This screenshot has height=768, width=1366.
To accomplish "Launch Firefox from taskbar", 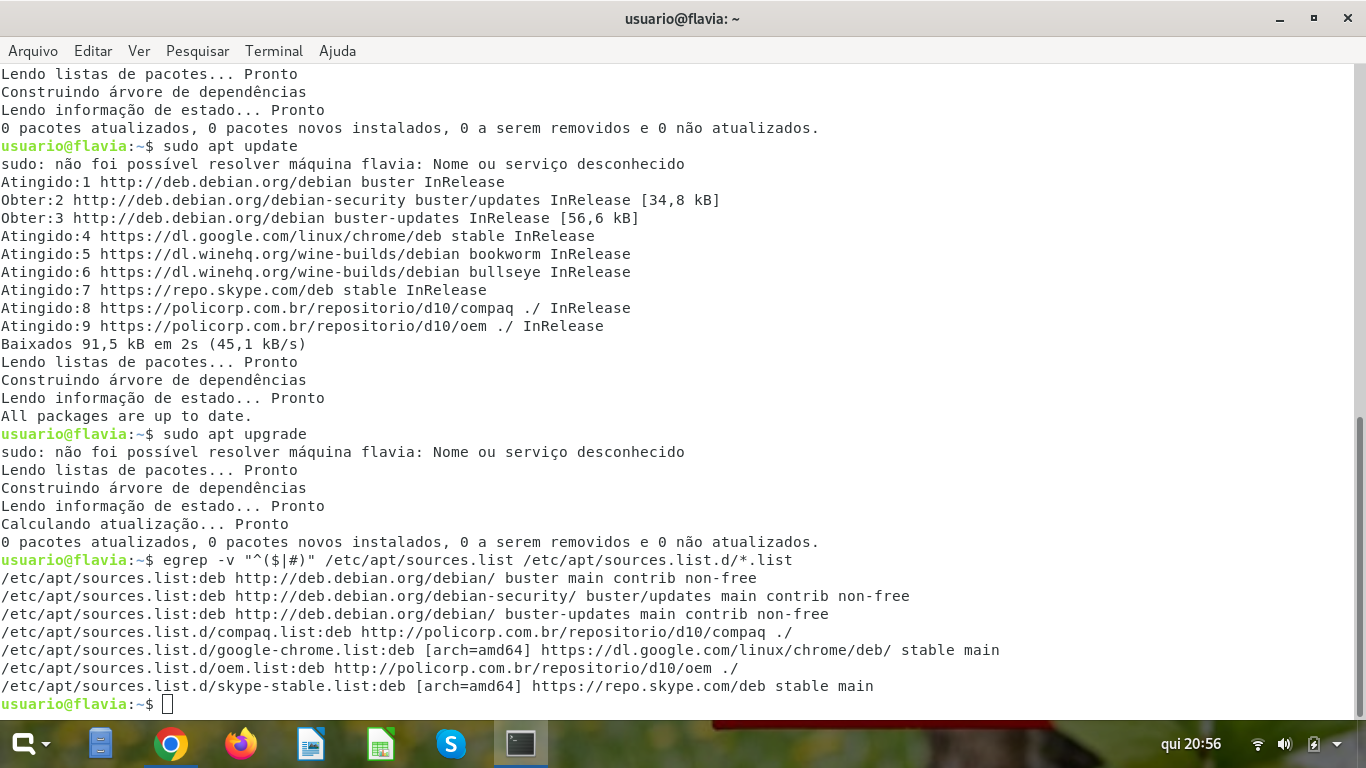I will (x=241, y=744).
